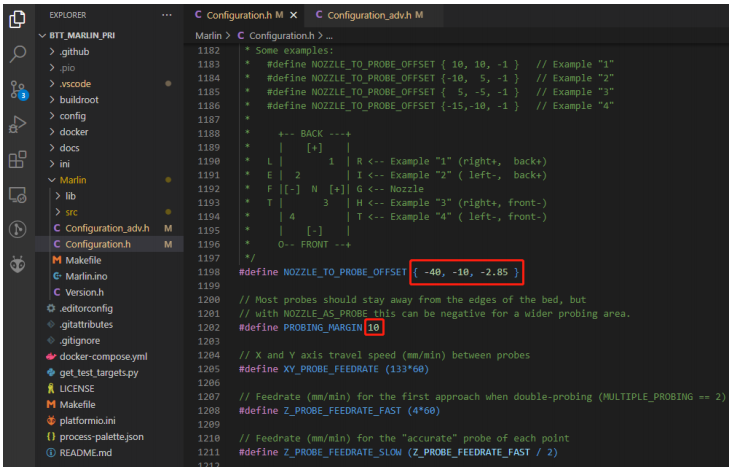
Task: Switch to the Configuration_adv.h tab
Action: pos(368,15)
